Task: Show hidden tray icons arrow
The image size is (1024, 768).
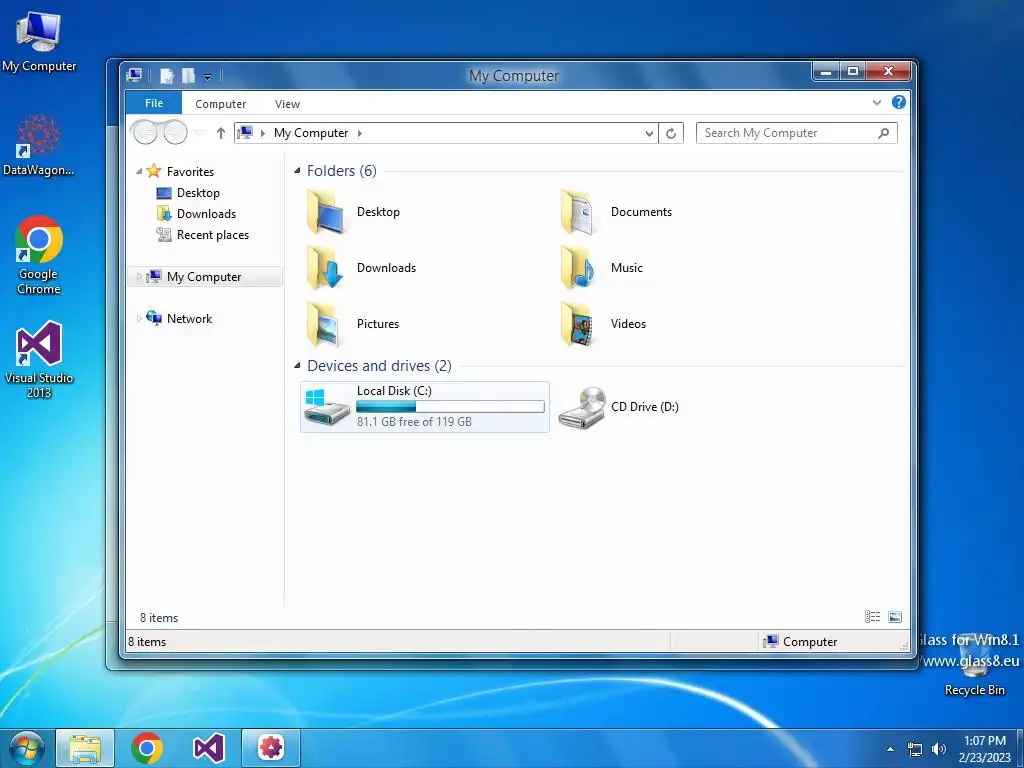Action: click(x=890, y=749)
